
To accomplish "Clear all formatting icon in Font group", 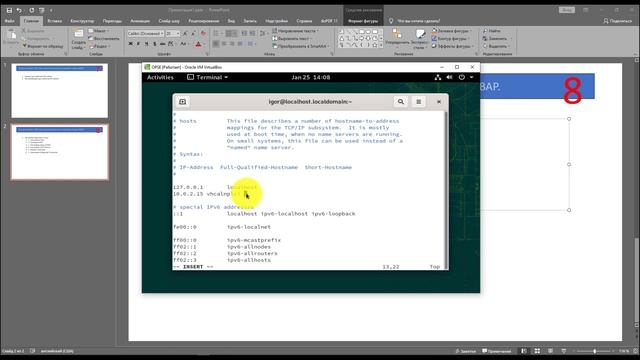I will (x=203, y=33).
